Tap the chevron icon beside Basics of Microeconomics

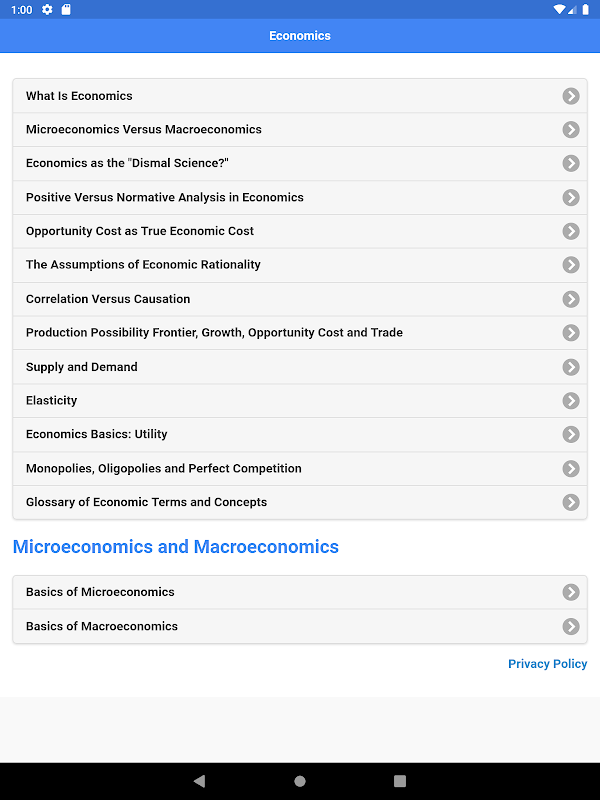click(x=571, y=592)
